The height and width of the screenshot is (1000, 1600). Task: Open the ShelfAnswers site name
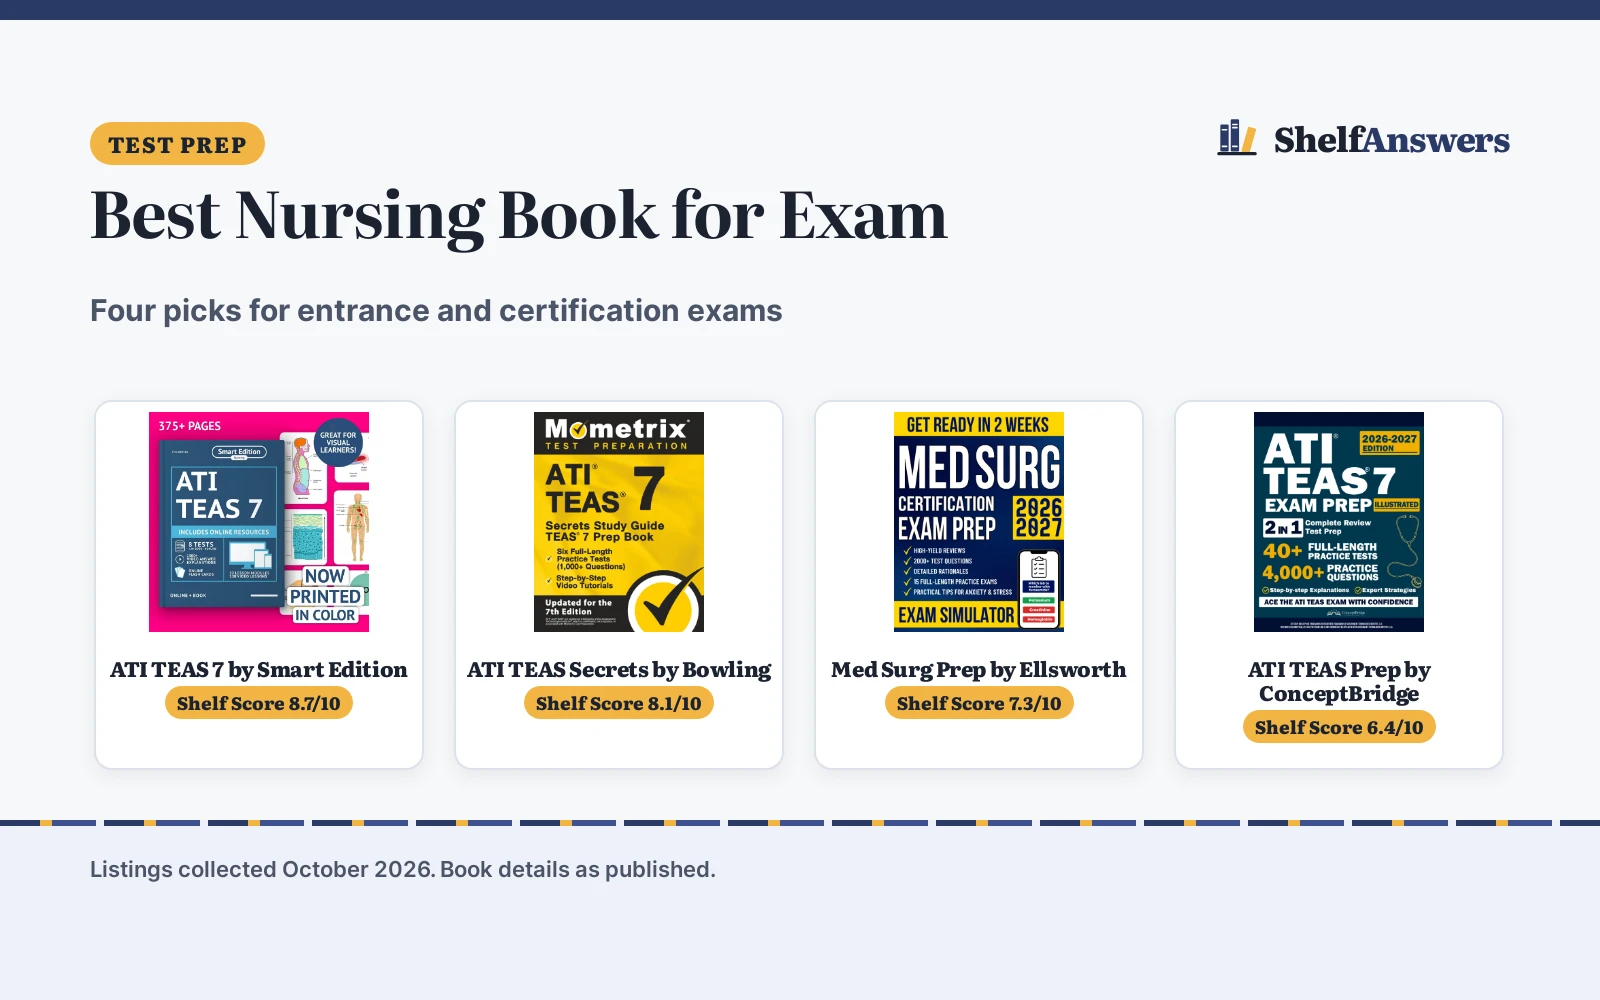1391,140
